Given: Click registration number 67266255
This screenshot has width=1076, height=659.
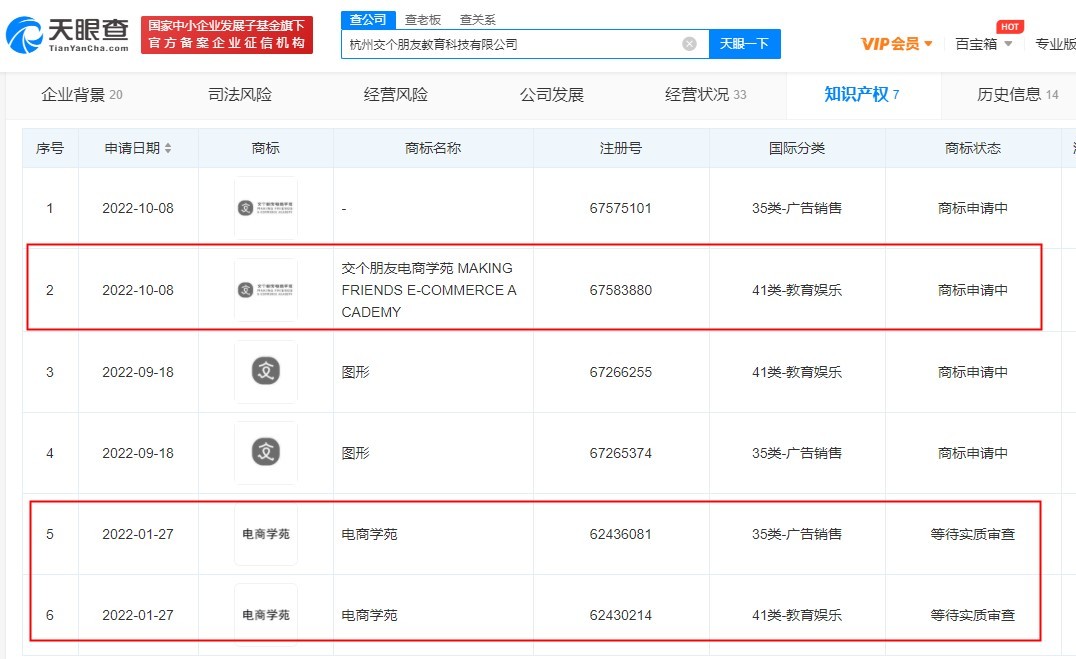Looking at the screenshot, I should [x=620, y=372].
